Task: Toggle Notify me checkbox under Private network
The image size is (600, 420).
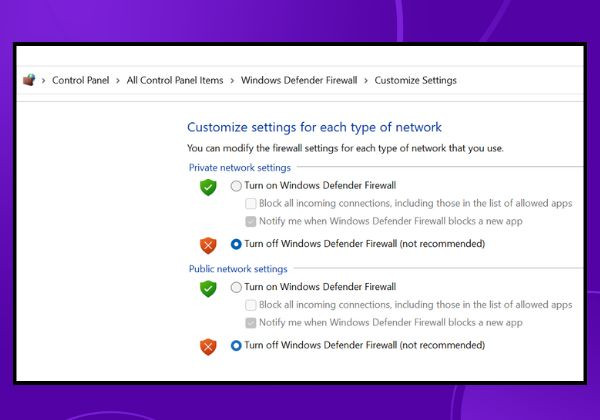Action: (251, 221)
